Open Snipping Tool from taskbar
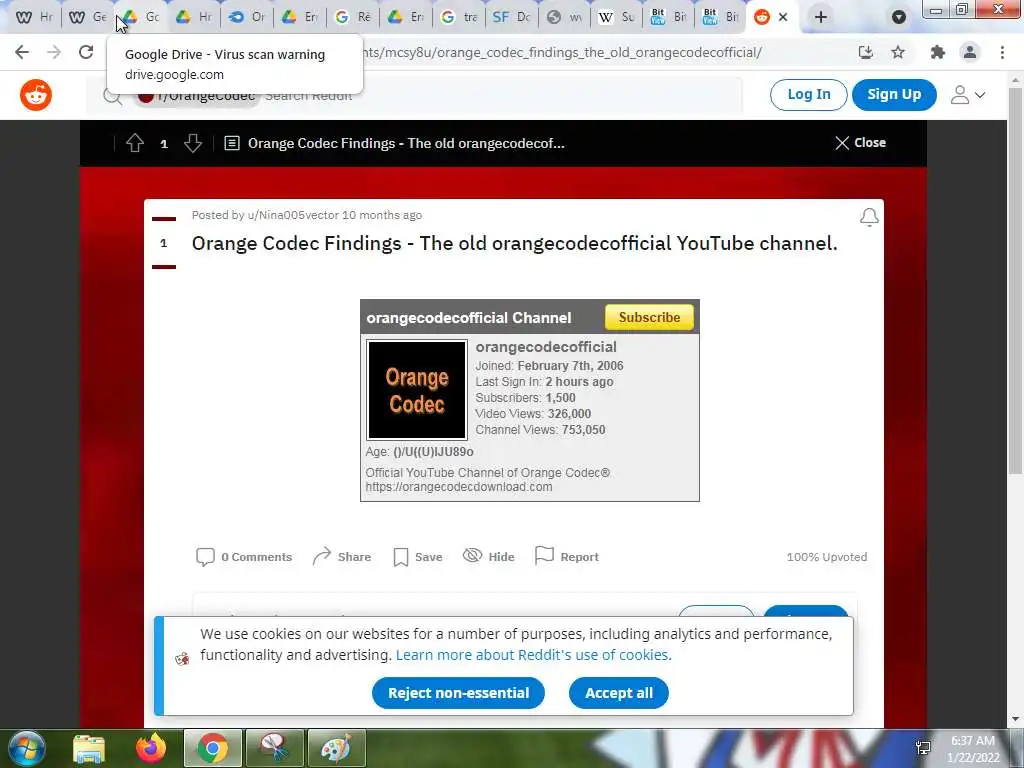This screenshot has width=1024, height=768. [275, 748]
